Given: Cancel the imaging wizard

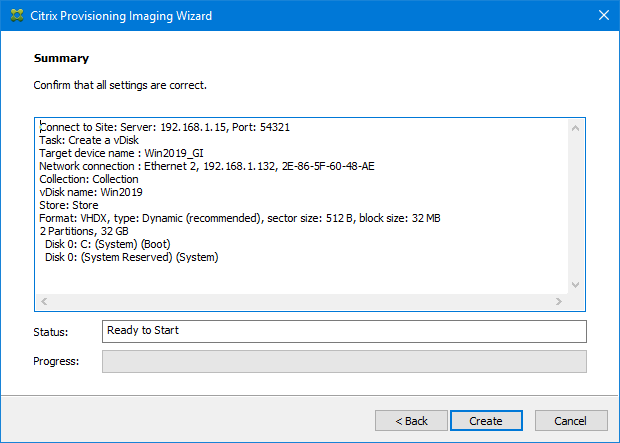Looking at the screenshot, I should 571,420.
